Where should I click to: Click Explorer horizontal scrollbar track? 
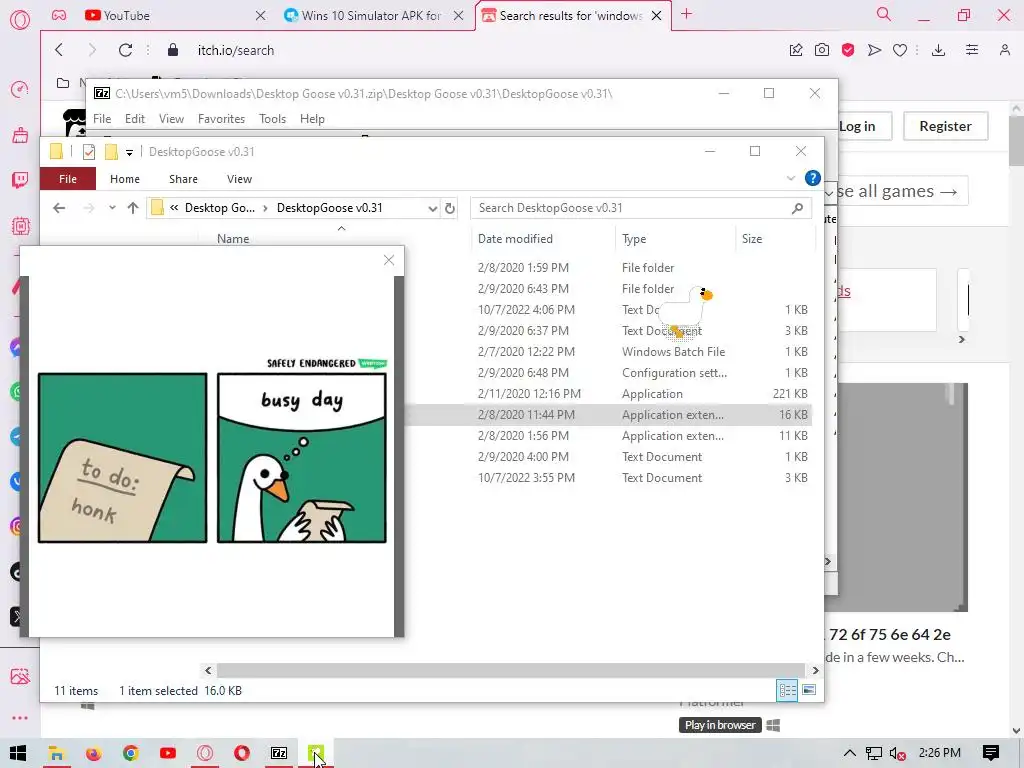pyautogui.click(x=511, y=671)
